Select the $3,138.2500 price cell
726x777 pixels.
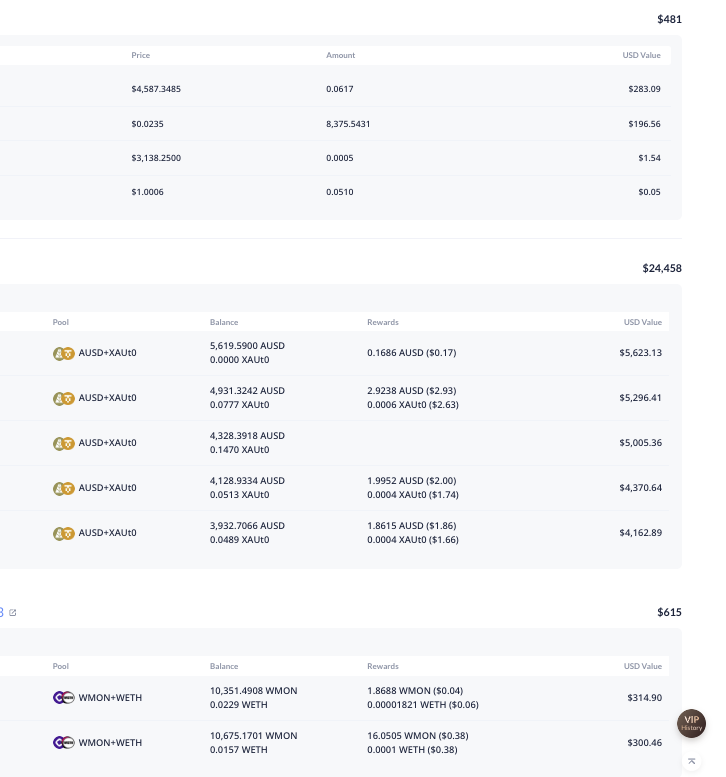(156, 158)
